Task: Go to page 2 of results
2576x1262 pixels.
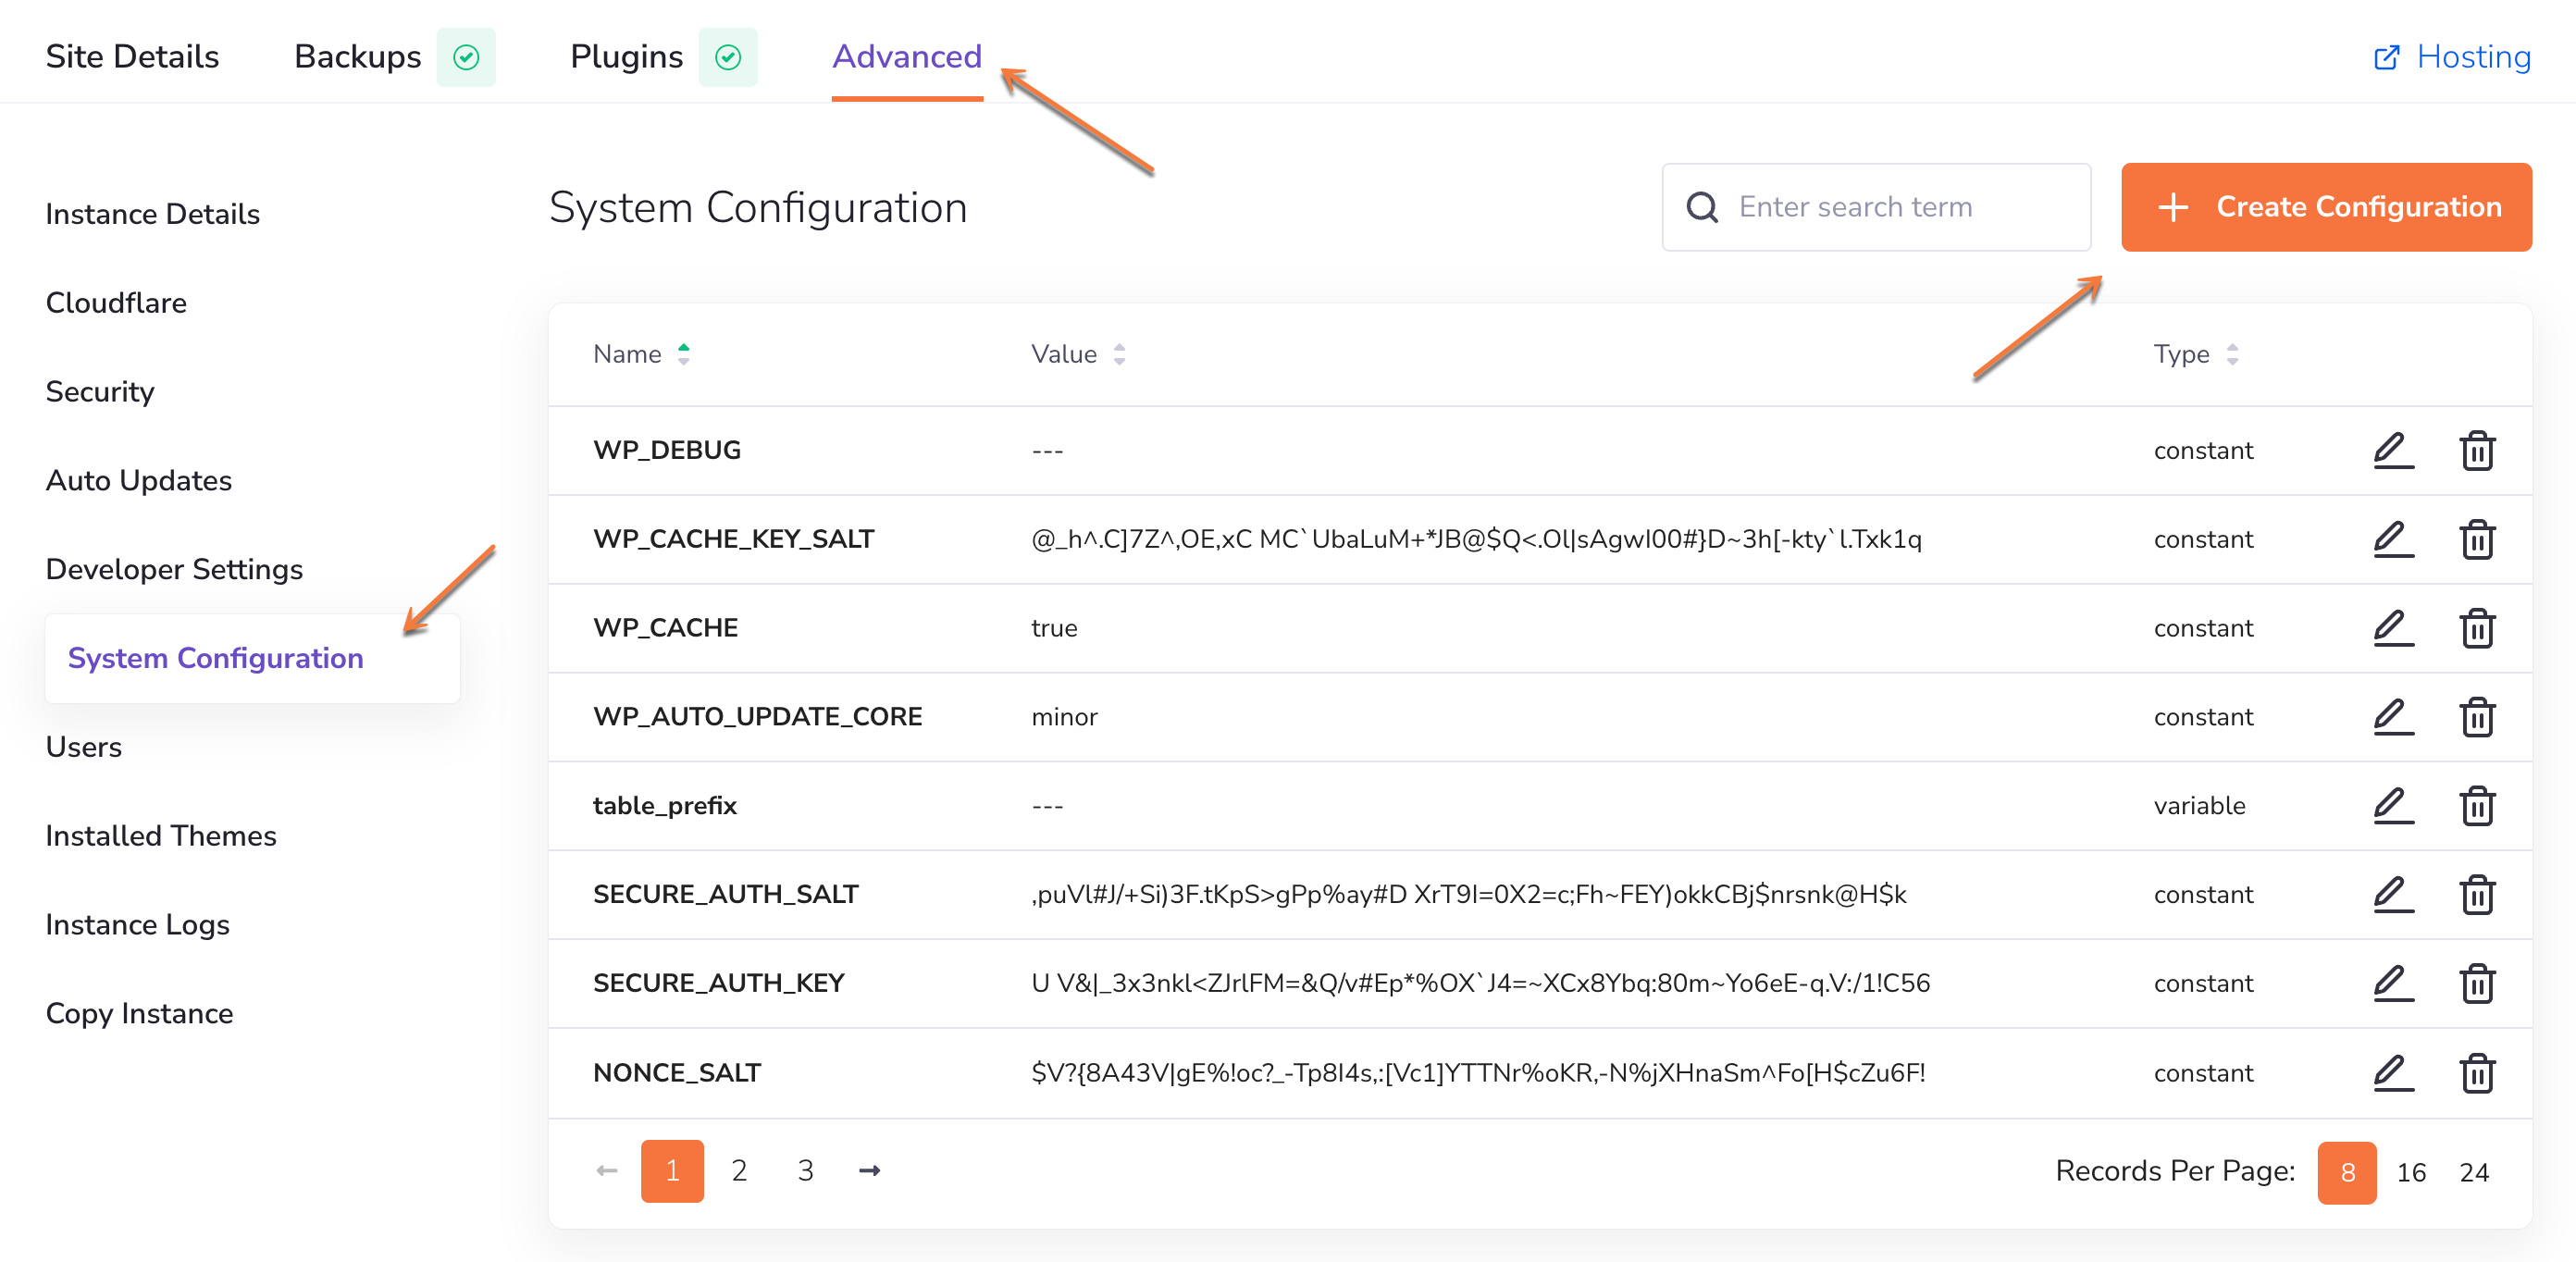Action: (739, 1170)
